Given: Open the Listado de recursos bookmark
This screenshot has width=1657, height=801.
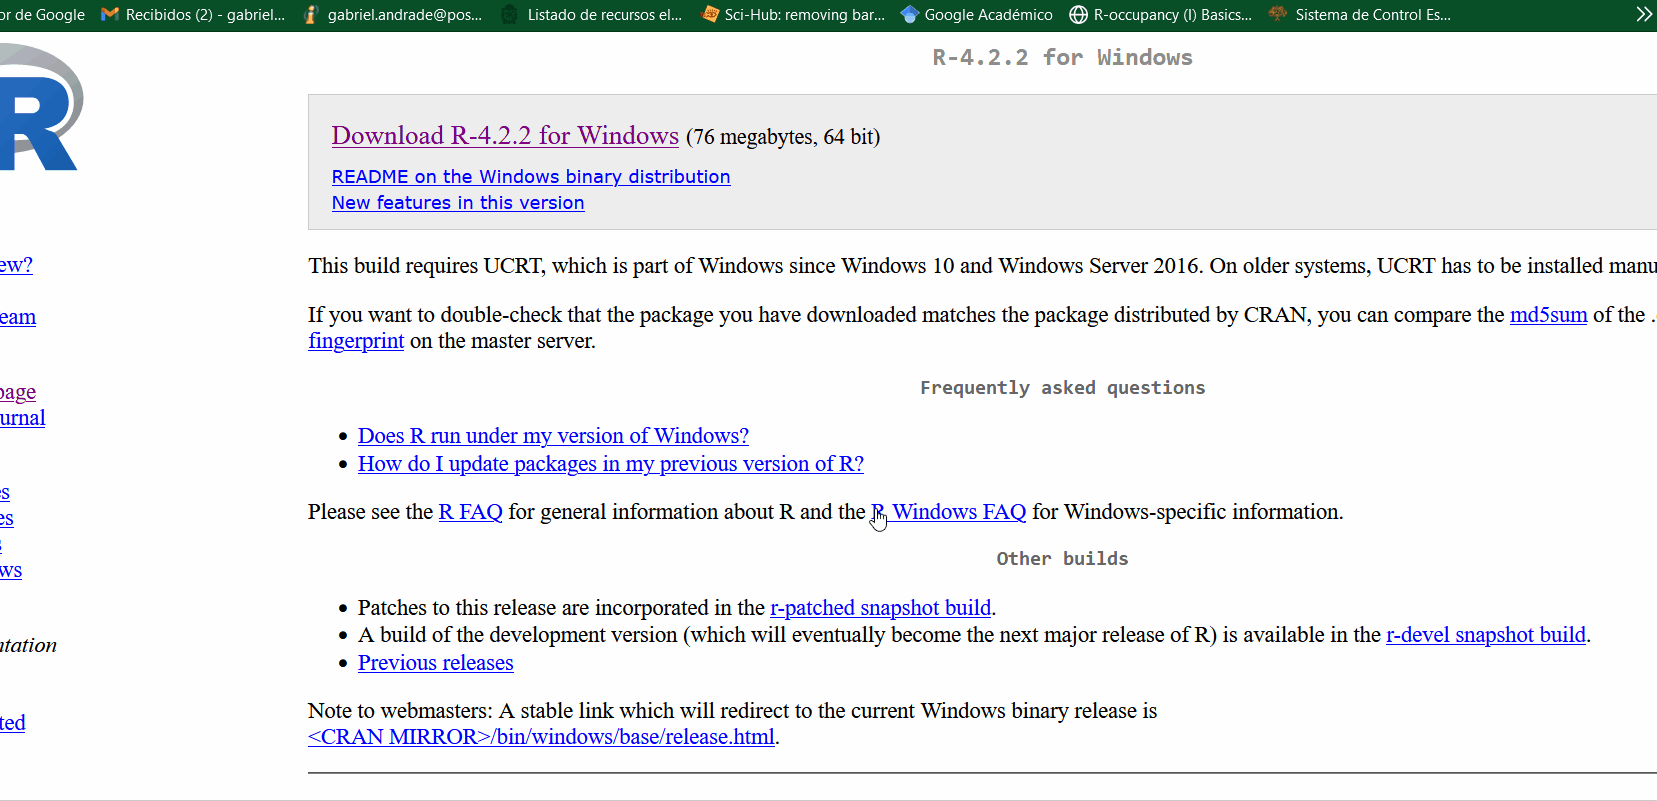Looking at the screenshot, I should pyautogui.click(x=592, y=15).
